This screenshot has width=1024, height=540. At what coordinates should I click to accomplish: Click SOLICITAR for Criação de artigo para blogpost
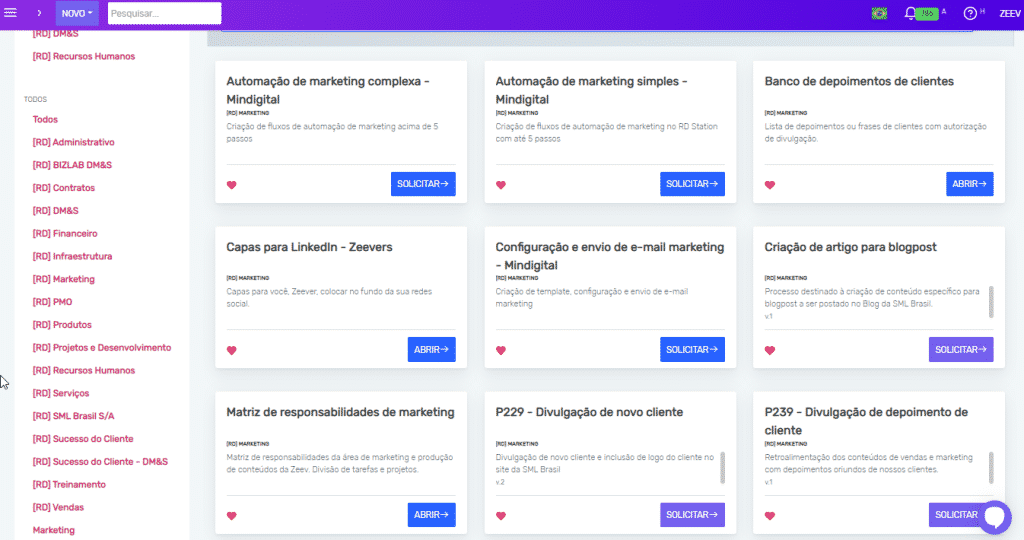click(961, 349)
